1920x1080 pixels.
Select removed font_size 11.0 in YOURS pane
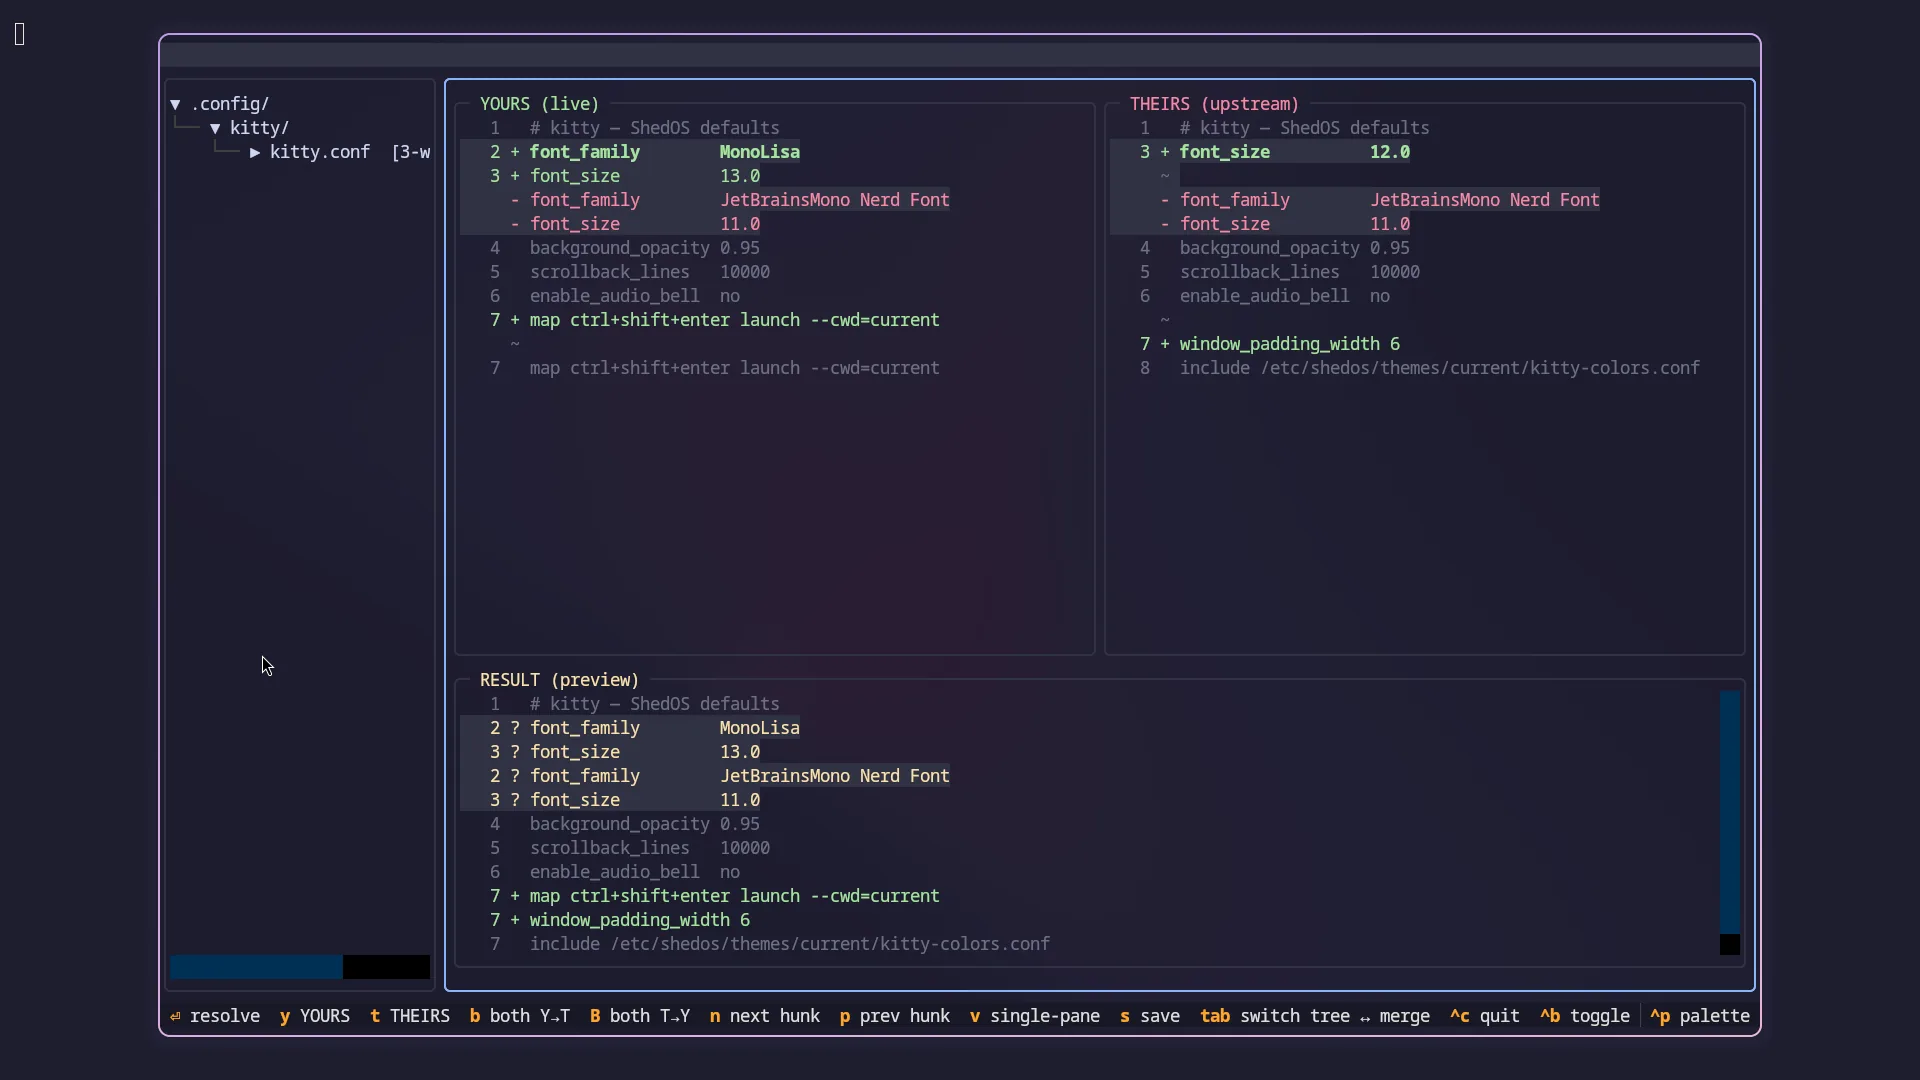click(610, 224)
